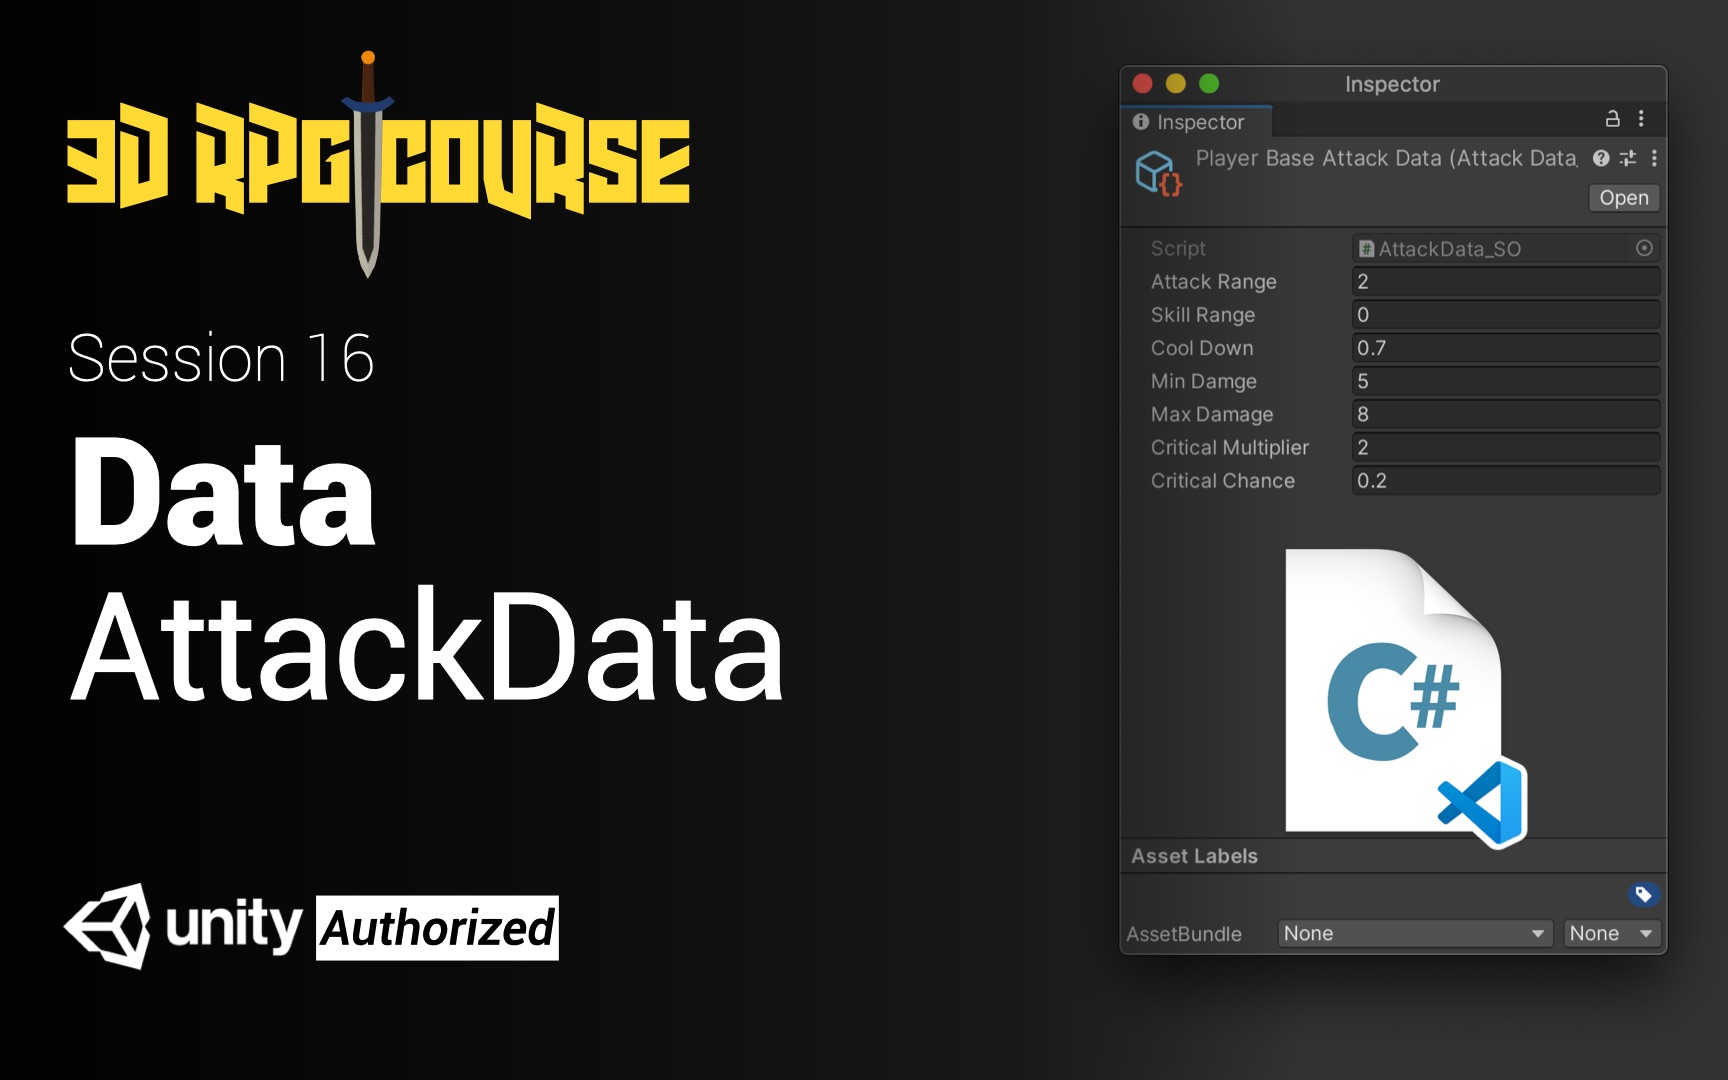Click the object picker circle on the Script field

[x=1644, y=248]
